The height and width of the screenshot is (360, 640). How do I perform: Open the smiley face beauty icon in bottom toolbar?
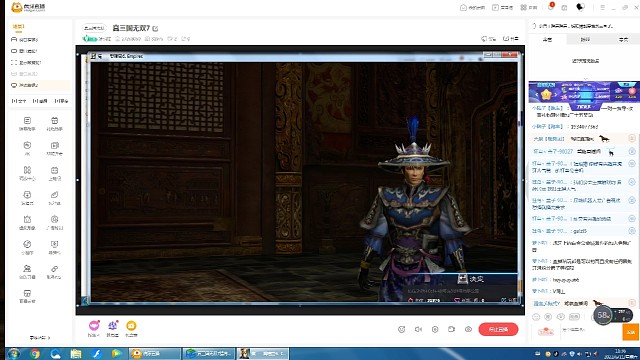point(402,329)
